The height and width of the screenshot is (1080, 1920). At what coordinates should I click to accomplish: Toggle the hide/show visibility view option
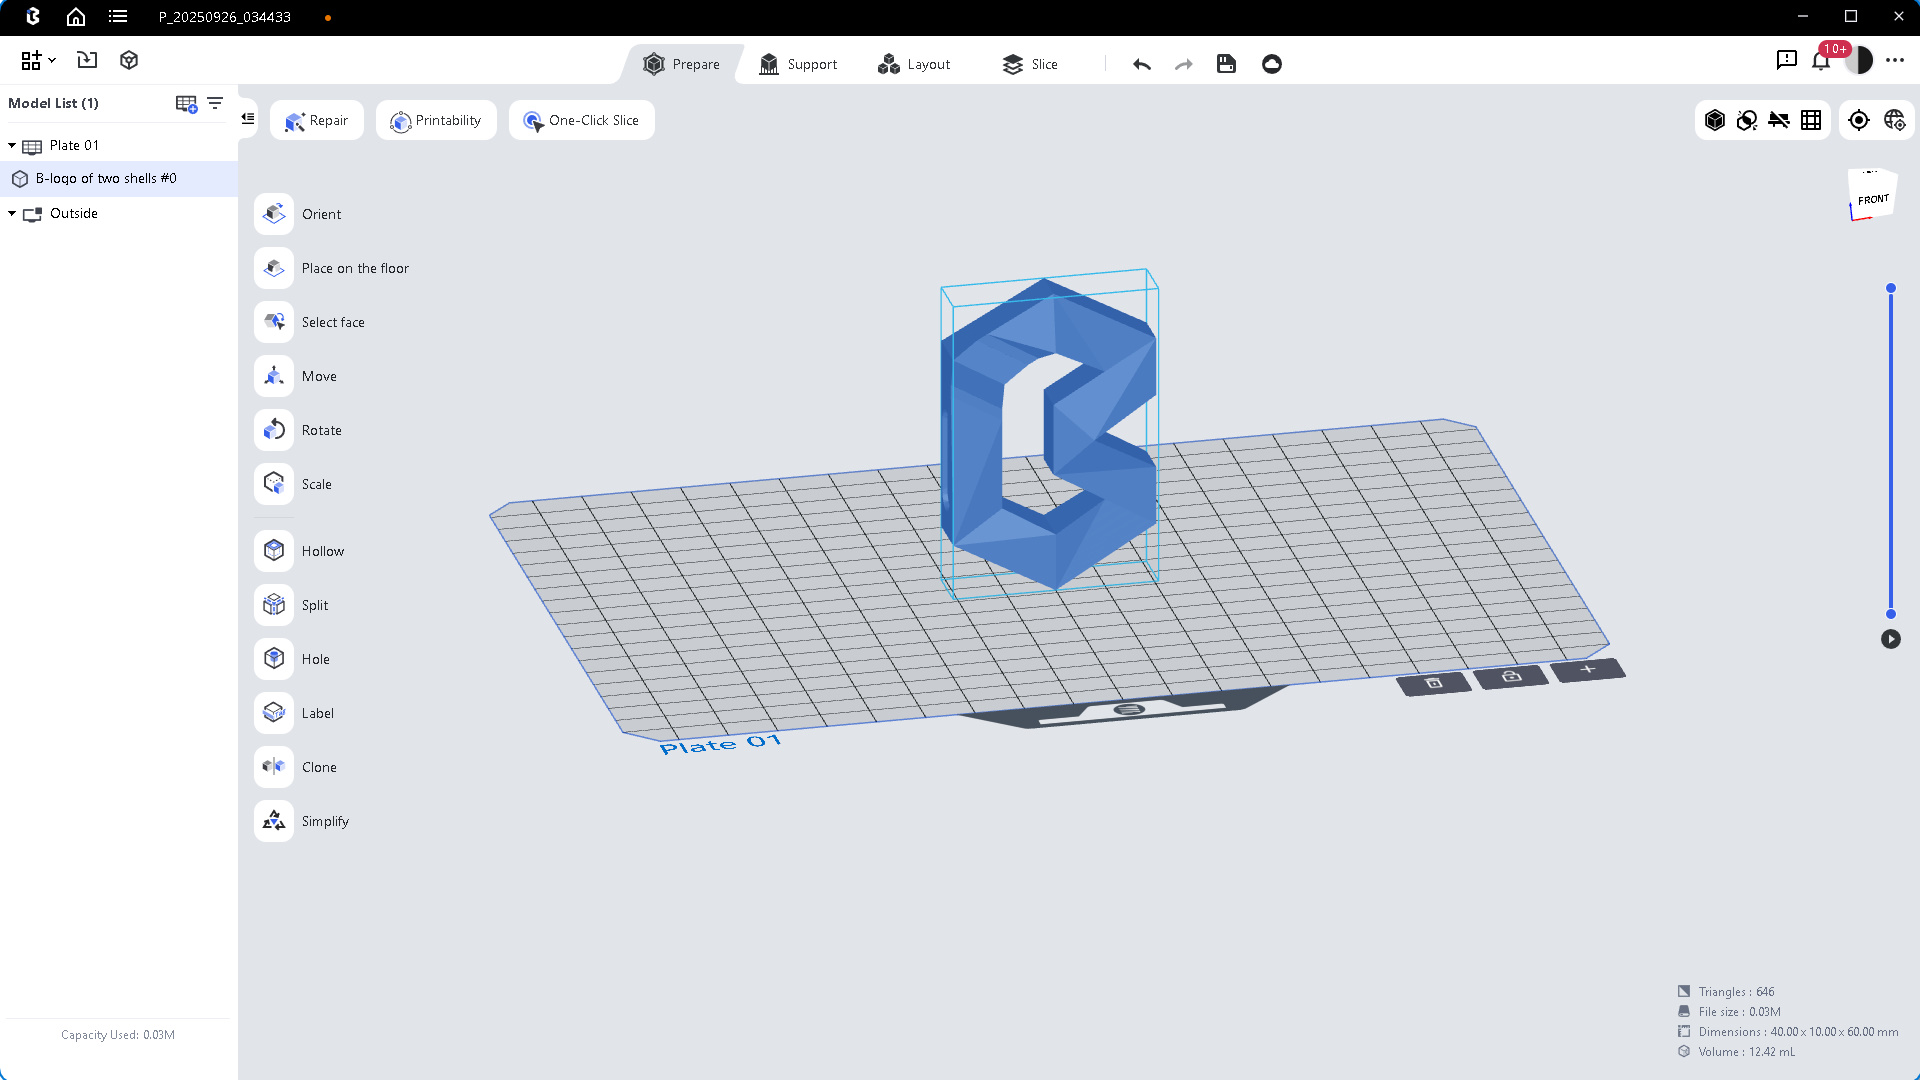coord(1779,120)
